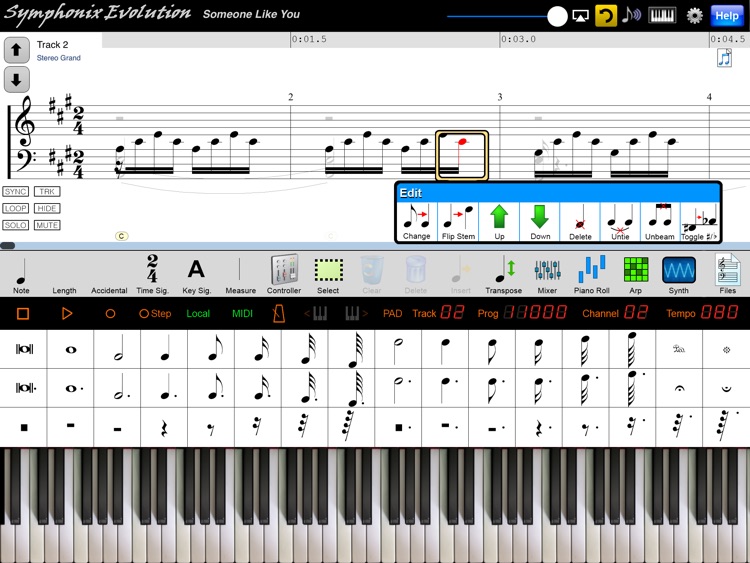750x563 pixels.
Task: Click the Tempo 080 display
Action: 702,313
